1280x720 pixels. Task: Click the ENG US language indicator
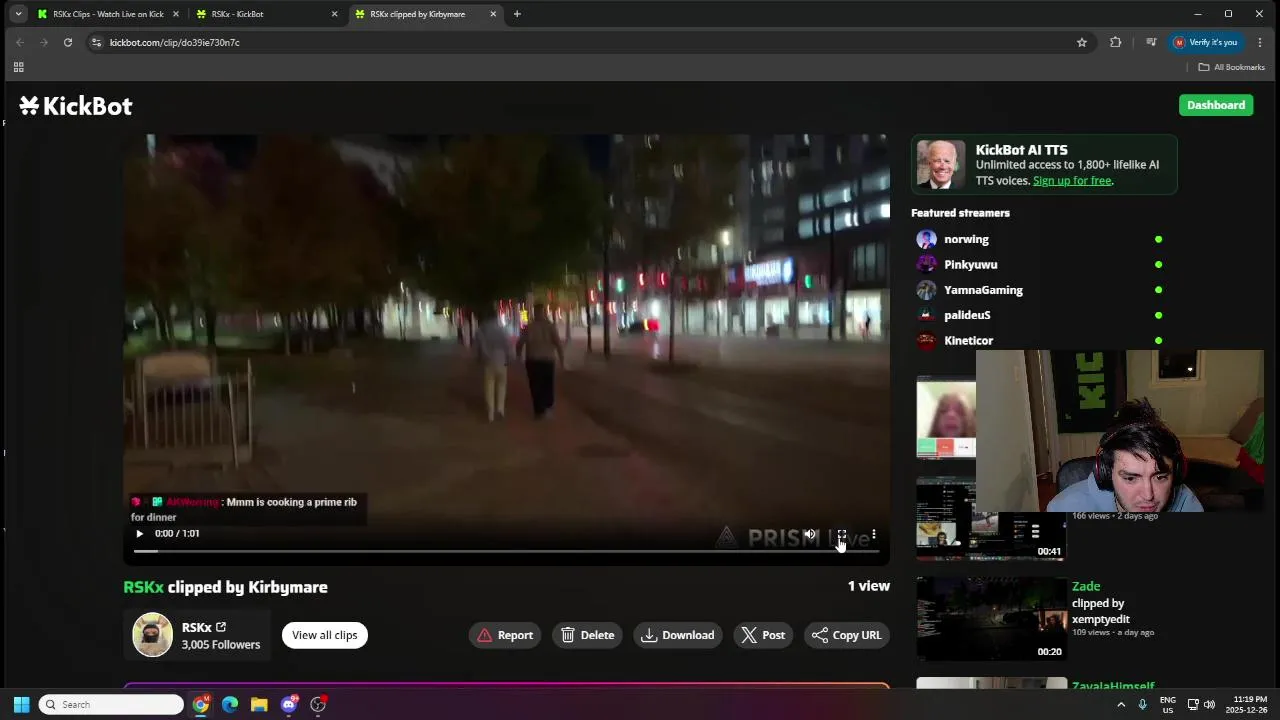pyautogui.click(x=1168, y=704)
